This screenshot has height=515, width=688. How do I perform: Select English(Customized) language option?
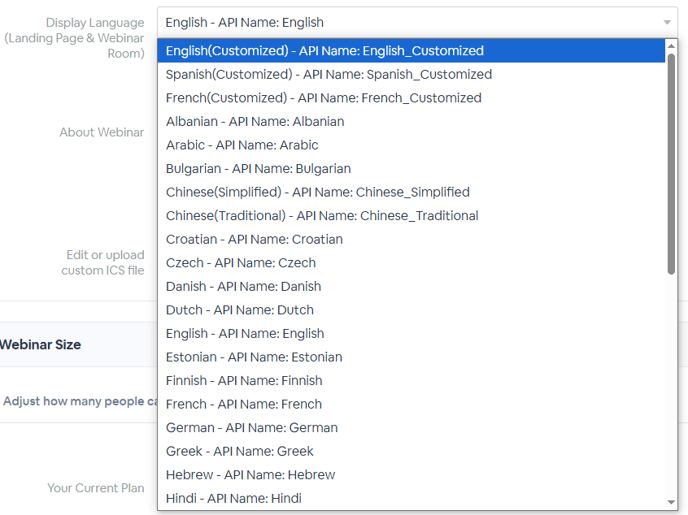point(411,51)
